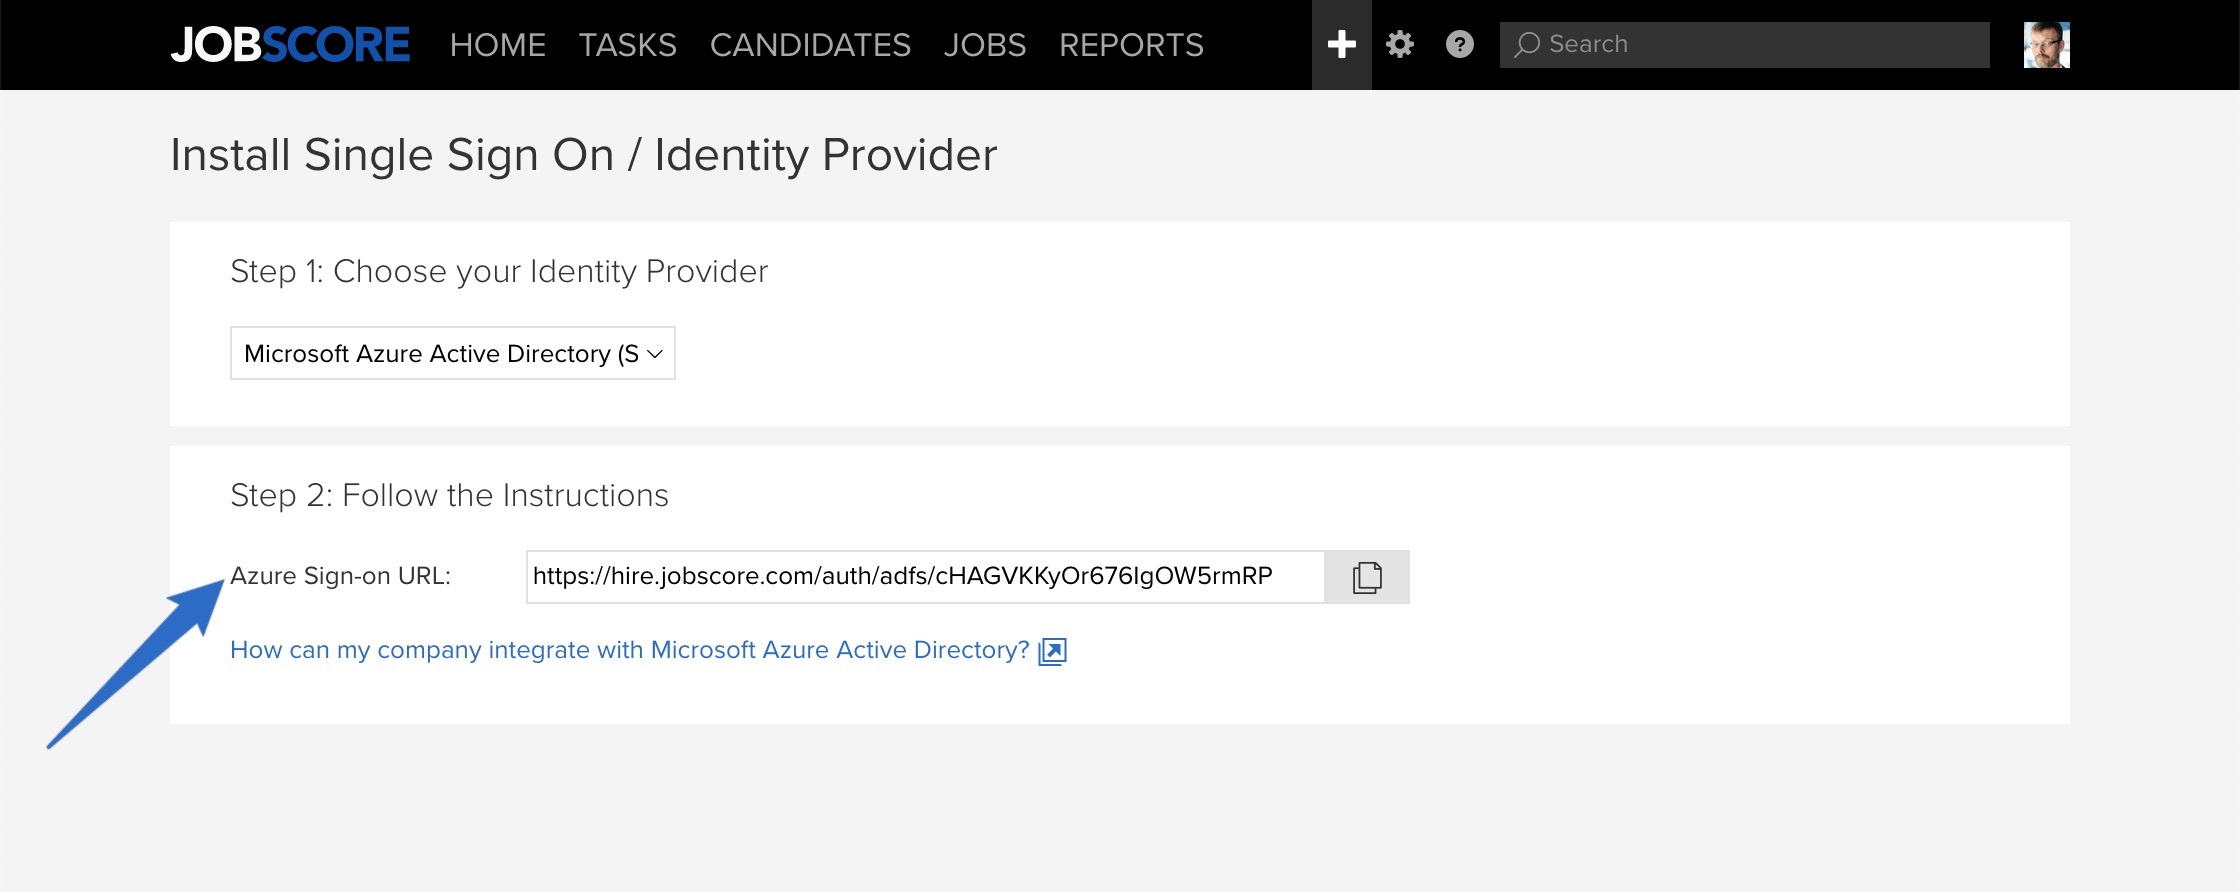The height and width of the screenshot is (892, 2240).
Task: Copy the Azure Sign-on URL to clipboard
Action: [1367, 577]
